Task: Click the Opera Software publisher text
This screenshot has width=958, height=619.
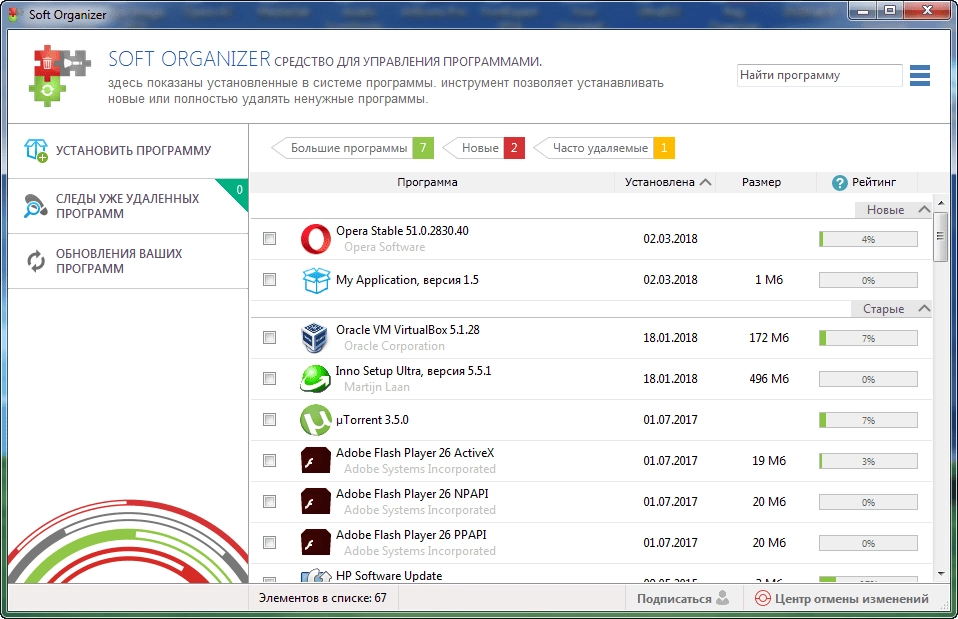Action: point(384,247)
